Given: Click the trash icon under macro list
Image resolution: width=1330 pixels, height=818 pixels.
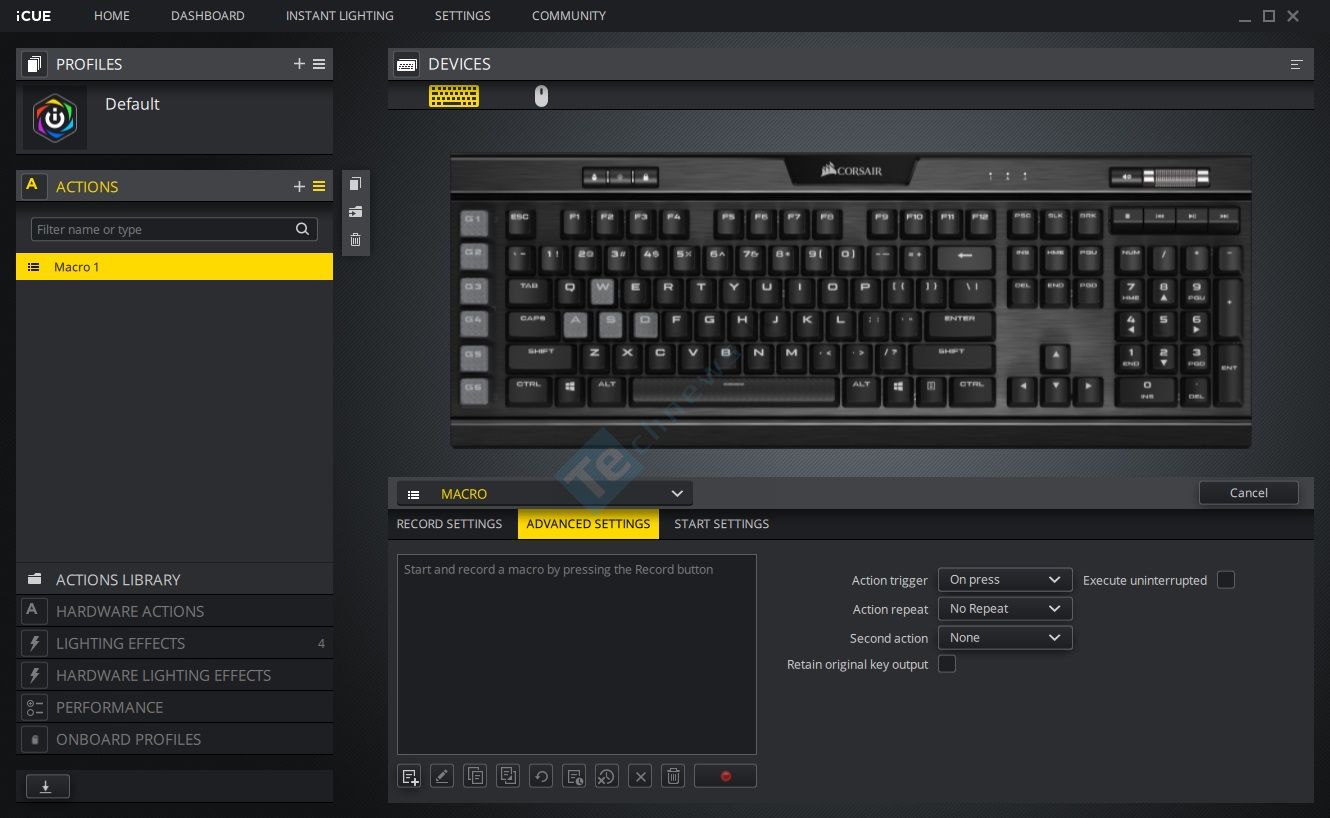Looking at the screenshot, I should (x=673, y=776).
